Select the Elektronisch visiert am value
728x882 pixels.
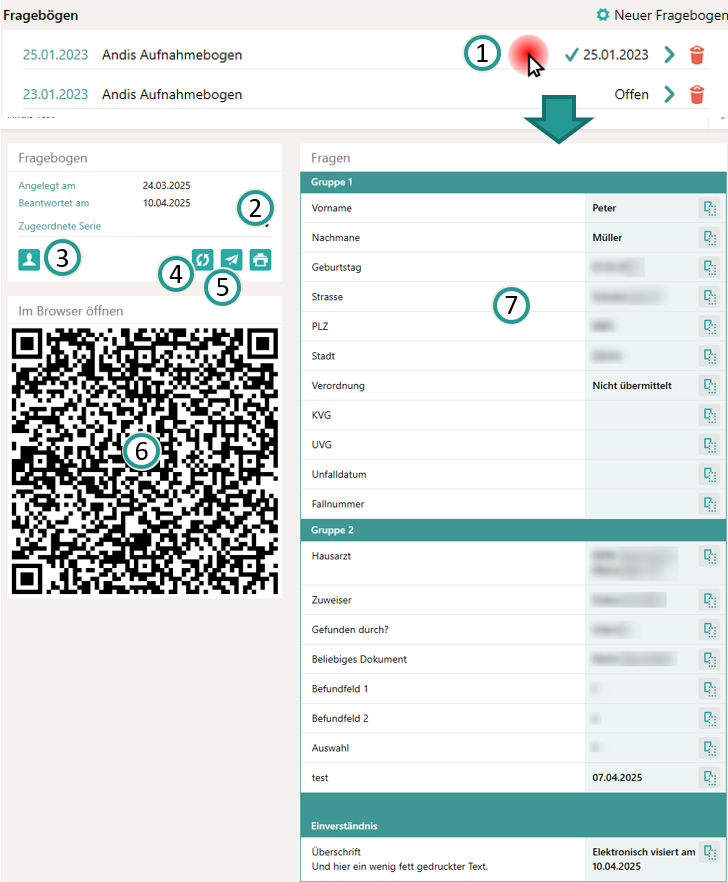click(x=644, y=859)
